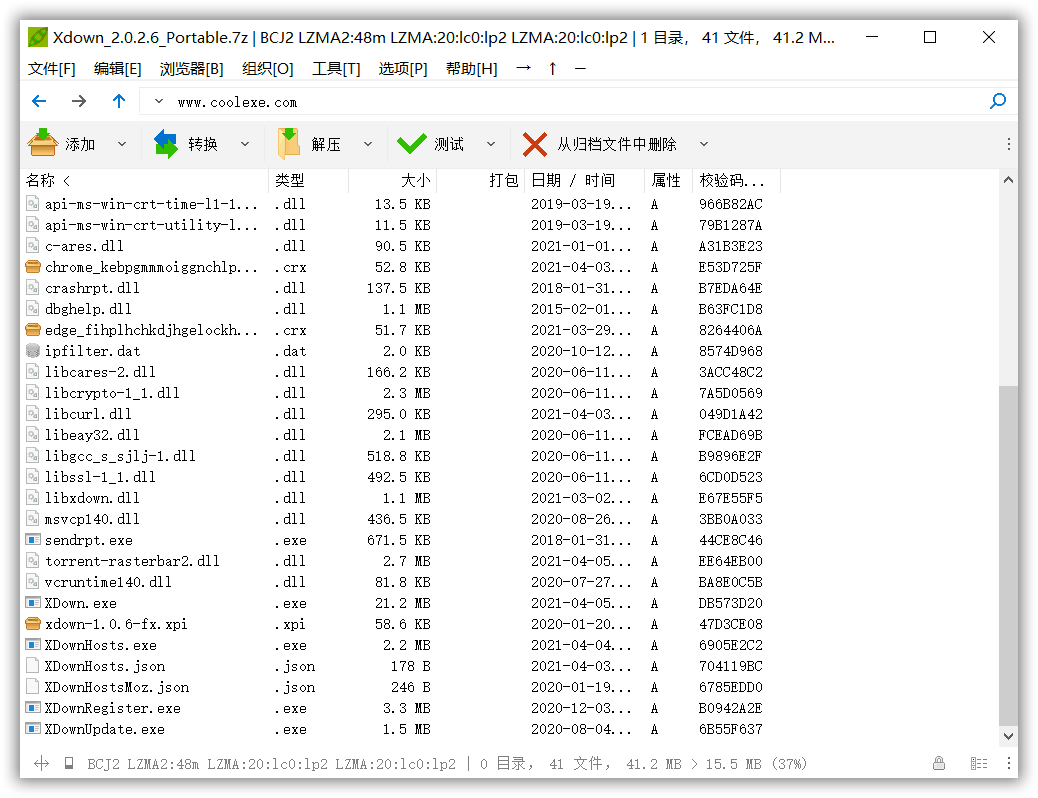
Task: Open the 组织[O] menu
Action: pos(267,68)
